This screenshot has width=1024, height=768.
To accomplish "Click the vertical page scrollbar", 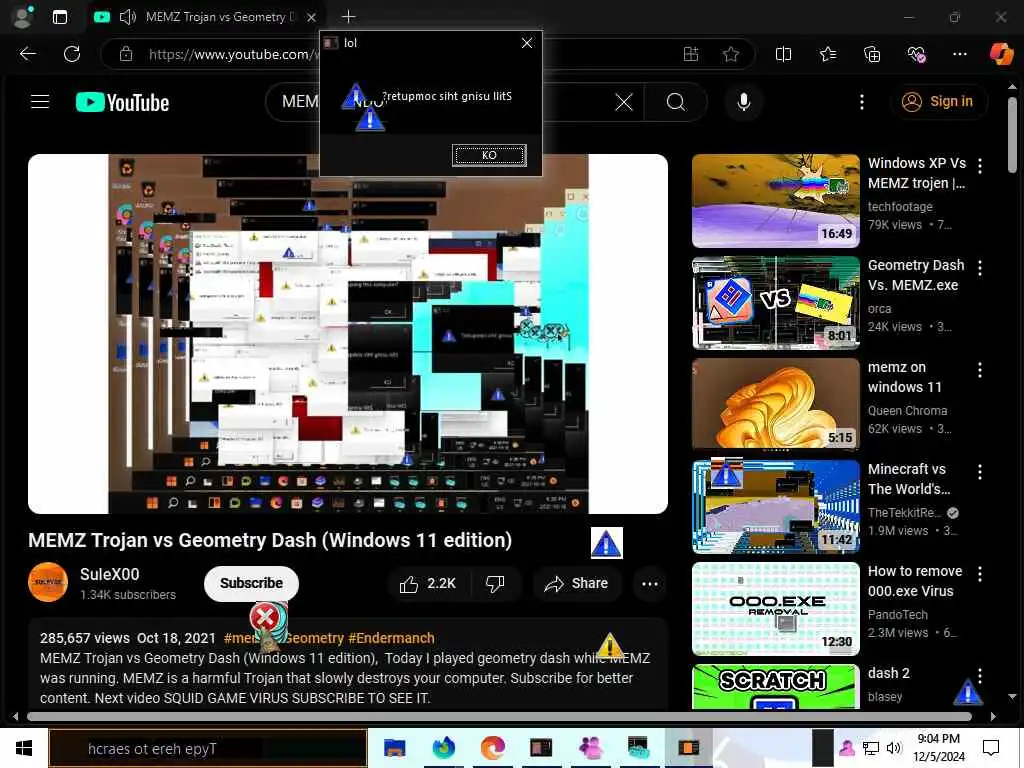I will click(1012, 135).
